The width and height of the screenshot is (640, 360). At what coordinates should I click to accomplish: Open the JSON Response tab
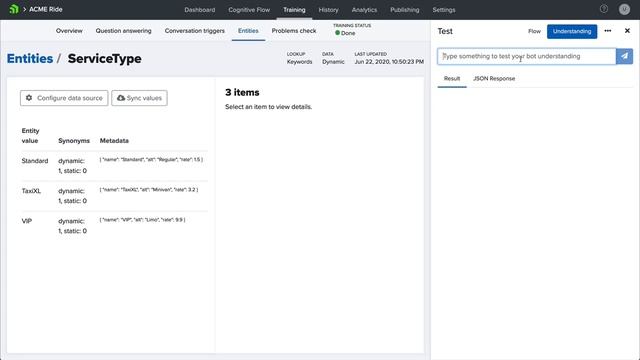[494, 78]
